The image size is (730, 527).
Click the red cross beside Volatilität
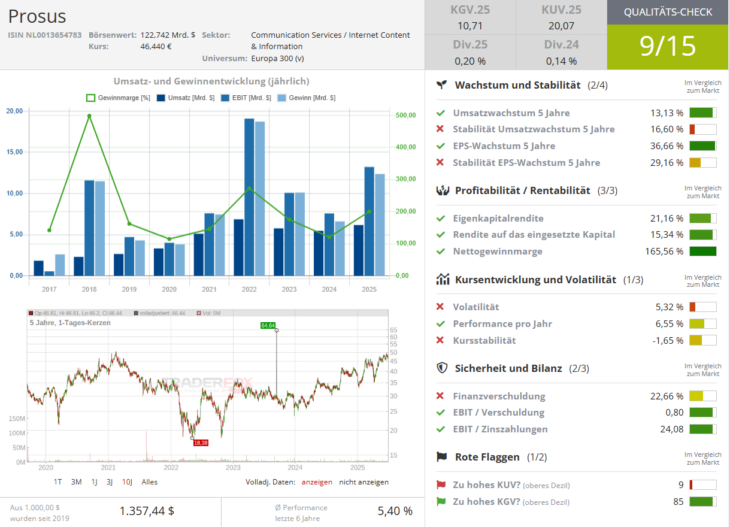tap(440, 307)
